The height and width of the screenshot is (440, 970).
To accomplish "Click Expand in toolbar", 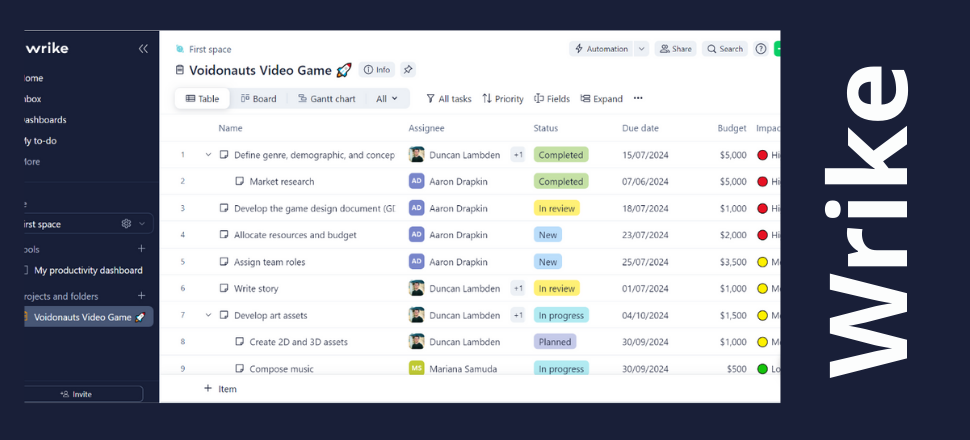I will coord(601,98).
